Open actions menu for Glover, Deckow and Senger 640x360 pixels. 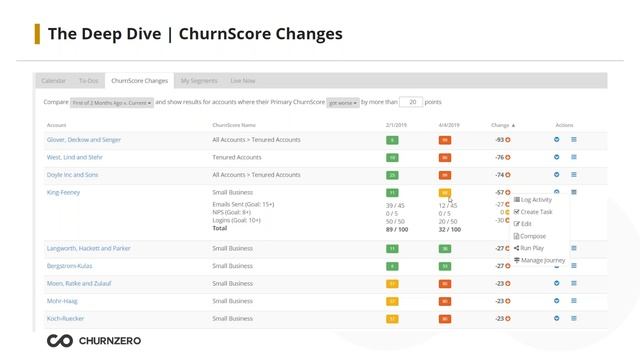pos(573,140)
